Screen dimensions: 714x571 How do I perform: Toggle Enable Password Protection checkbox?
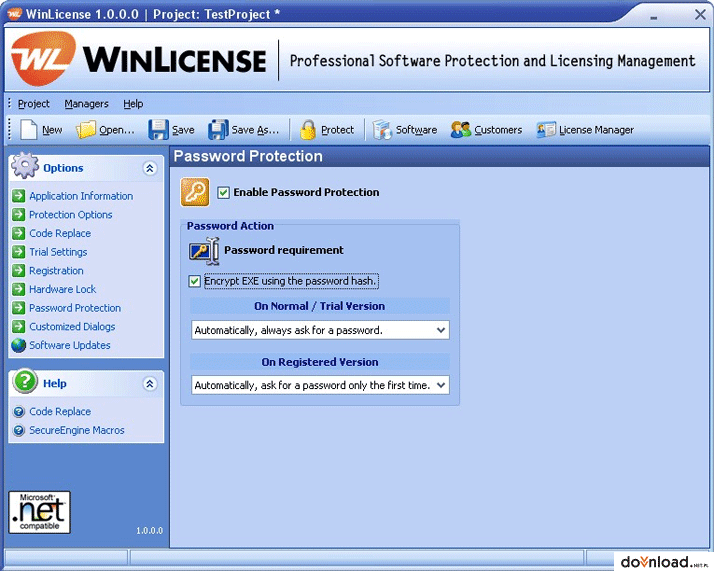(223, 193)
